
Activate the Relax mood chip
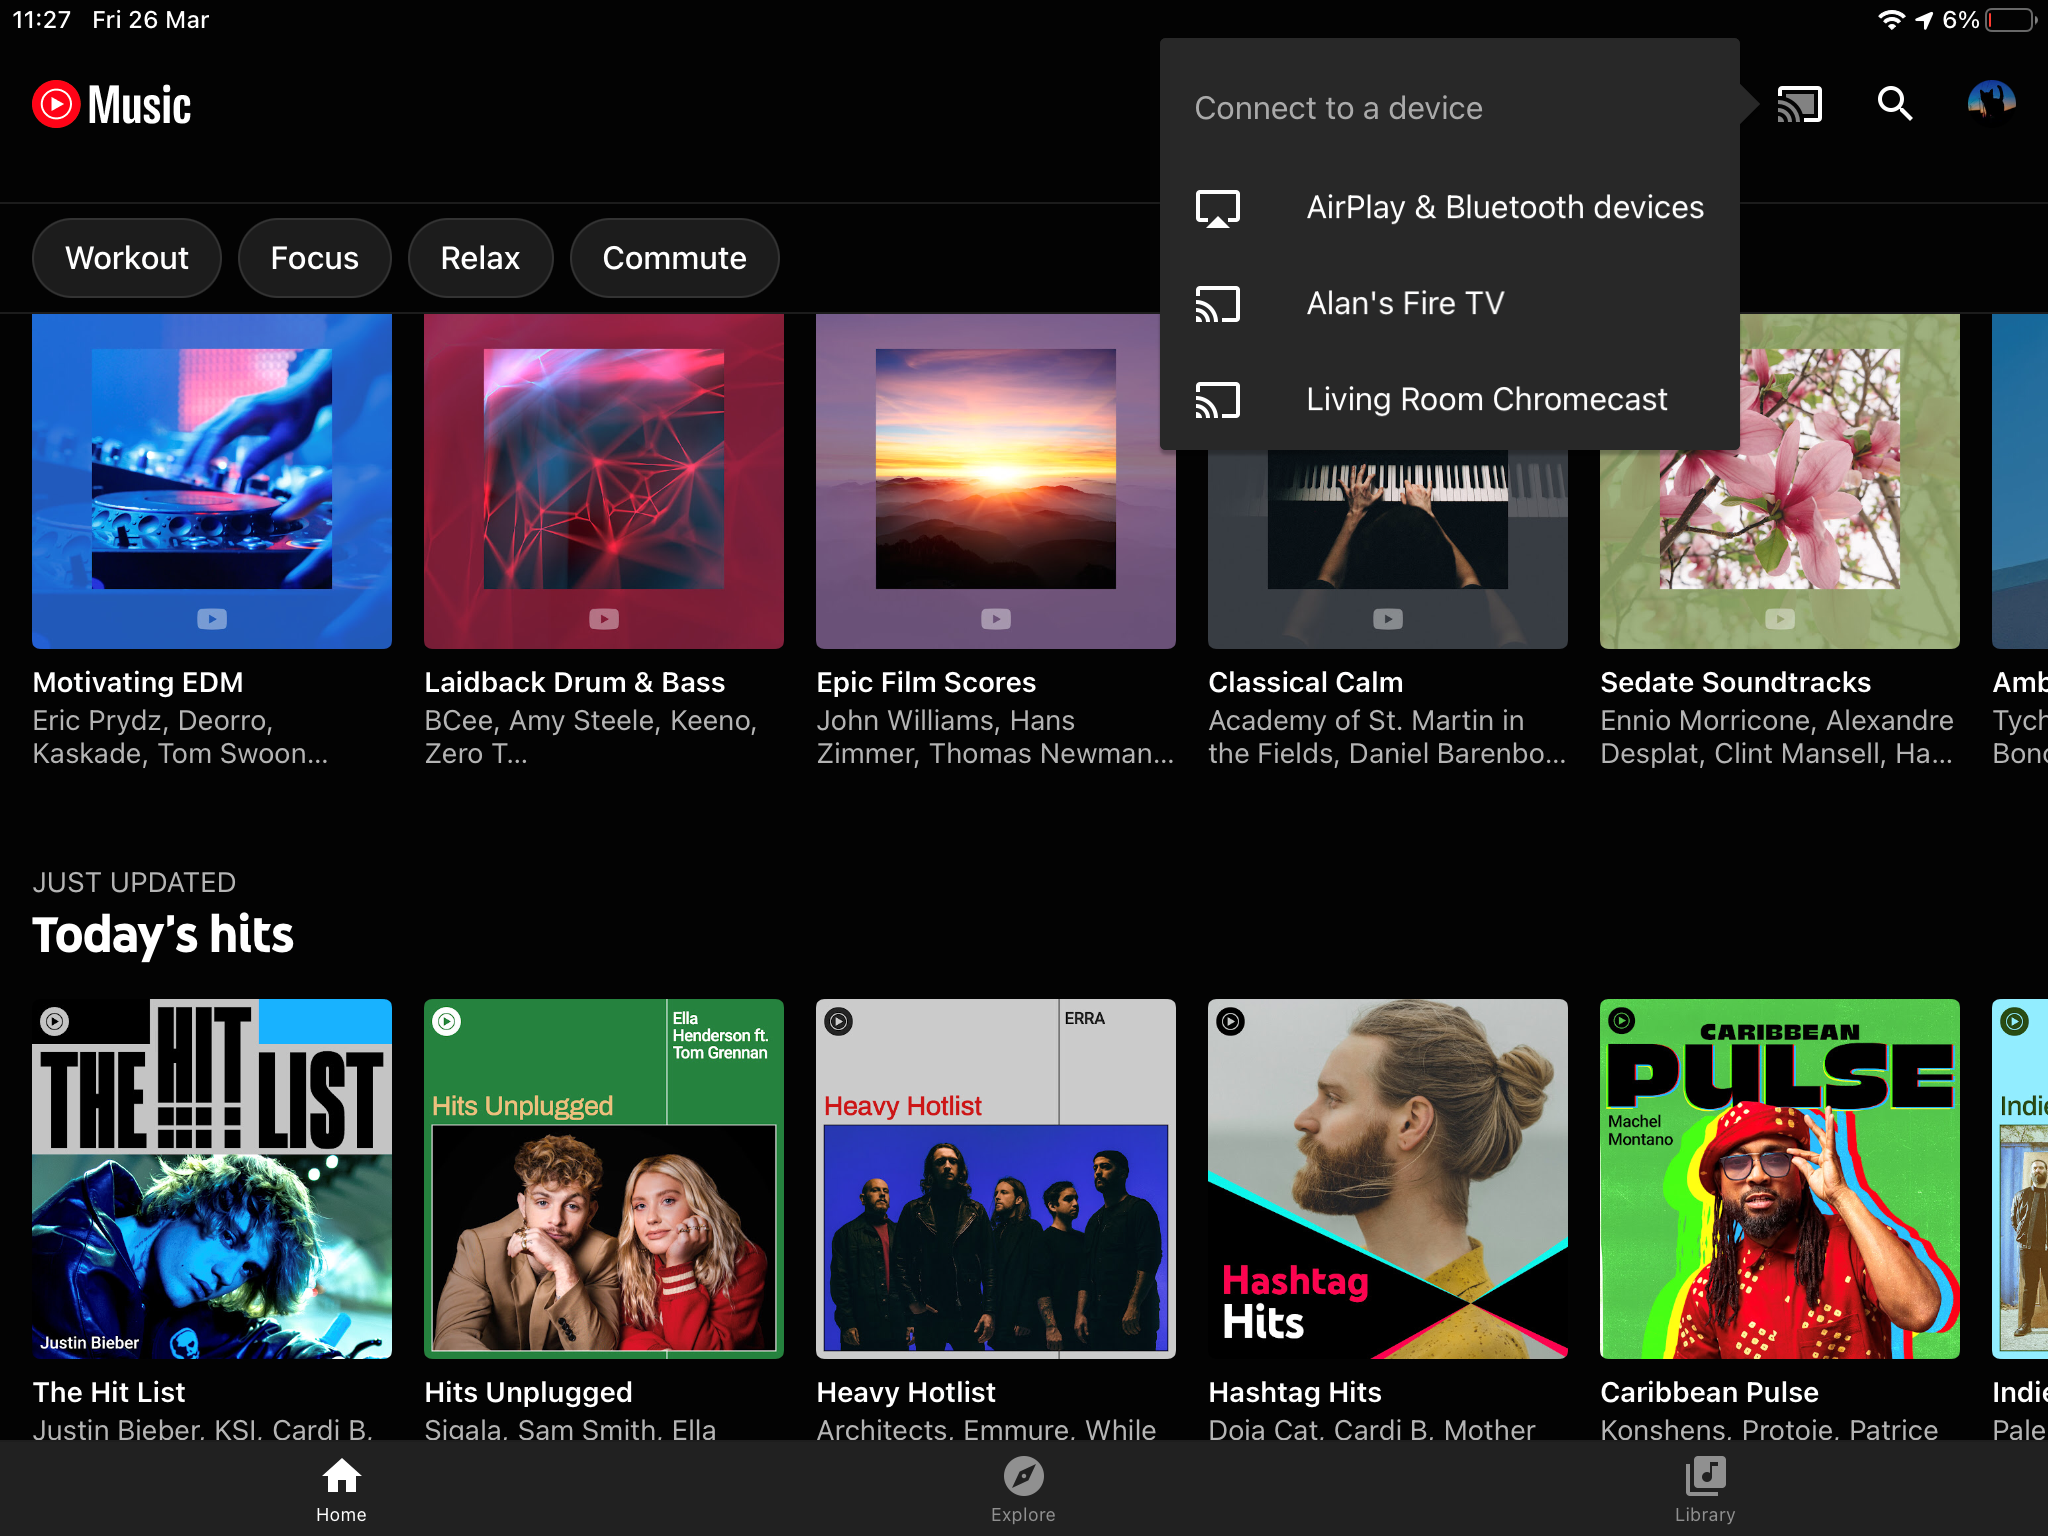coord(480,257)
